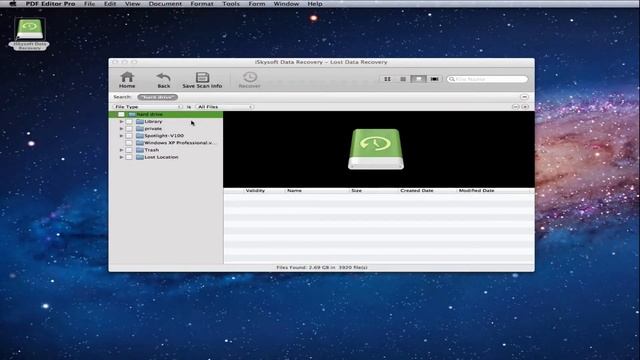Viewport: 640px width, 360px height.
Task: Click the Lost Location folder icon
Action: pos(140,157)
